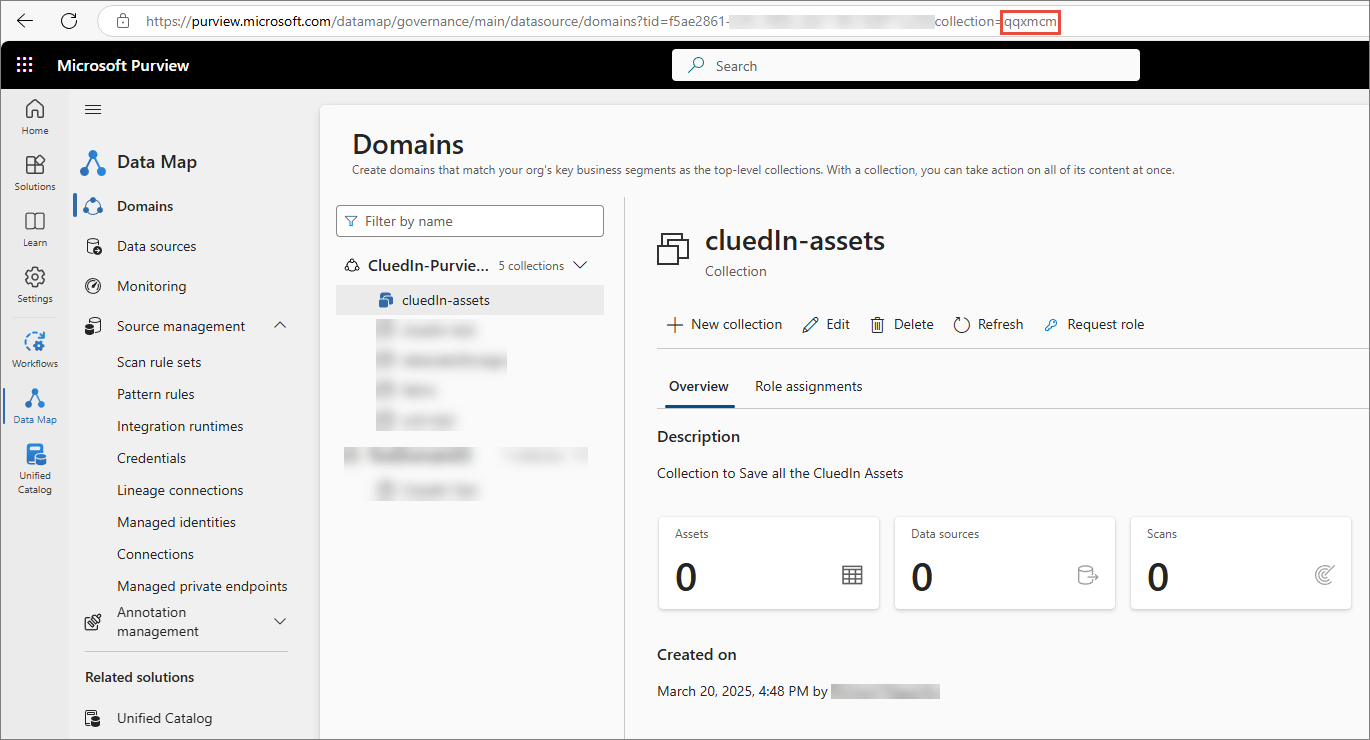Click the cluedIn-assets collection icon in tree
Screen dimensions: 1370x740
386,300
